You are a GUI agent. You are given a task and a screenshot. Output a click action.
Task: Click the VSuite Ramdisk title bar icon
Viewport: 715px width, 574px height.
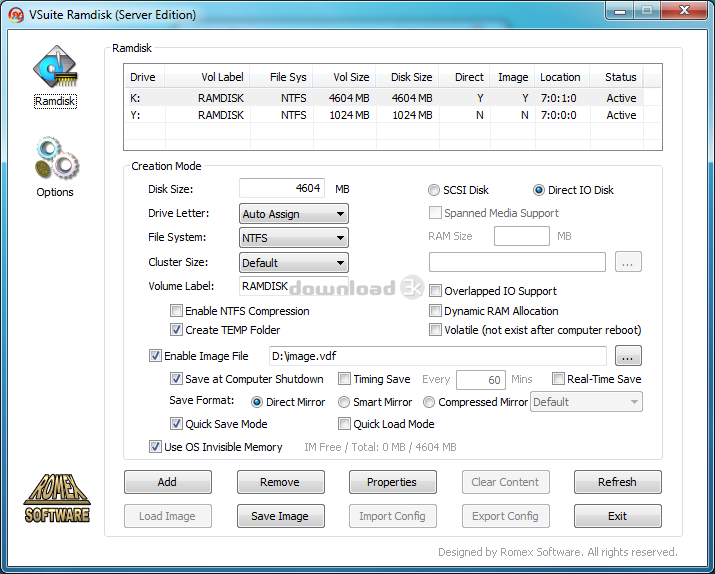tap(15, 15)
